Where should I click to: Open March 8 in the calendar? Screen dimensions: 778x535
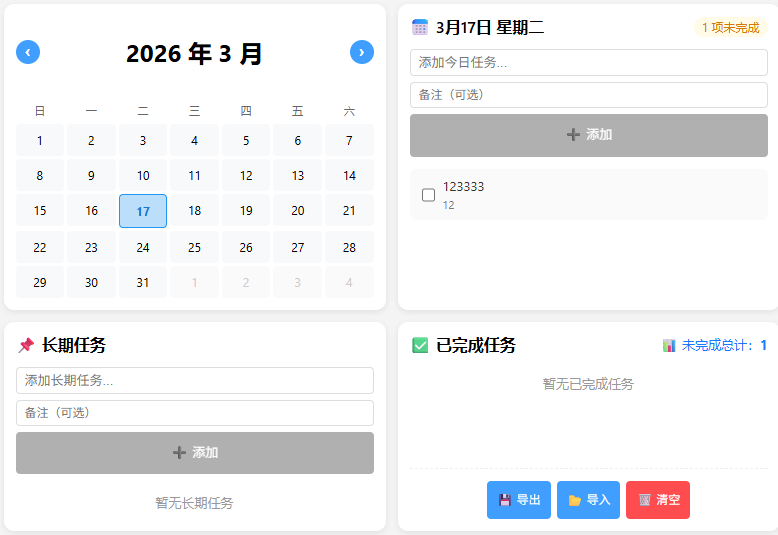[40, 176]
